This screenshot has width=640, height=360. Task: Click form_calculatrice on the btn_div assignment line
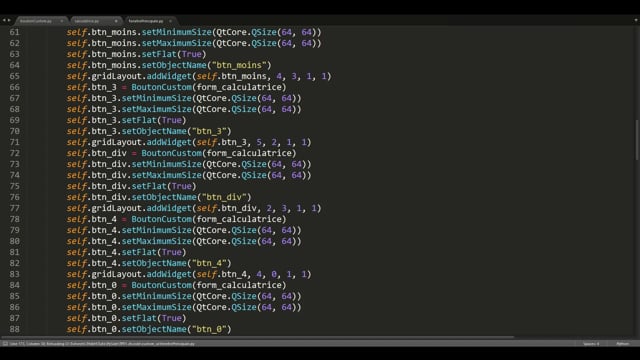(x=249, y=153)
